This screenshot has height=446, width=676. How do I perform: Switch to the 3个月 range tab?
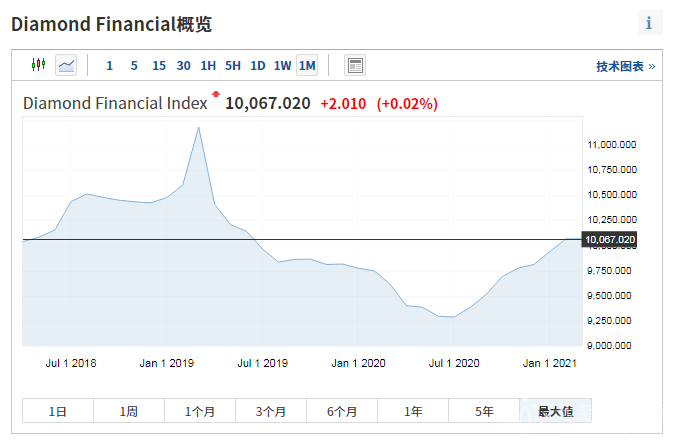pos(271,411)
